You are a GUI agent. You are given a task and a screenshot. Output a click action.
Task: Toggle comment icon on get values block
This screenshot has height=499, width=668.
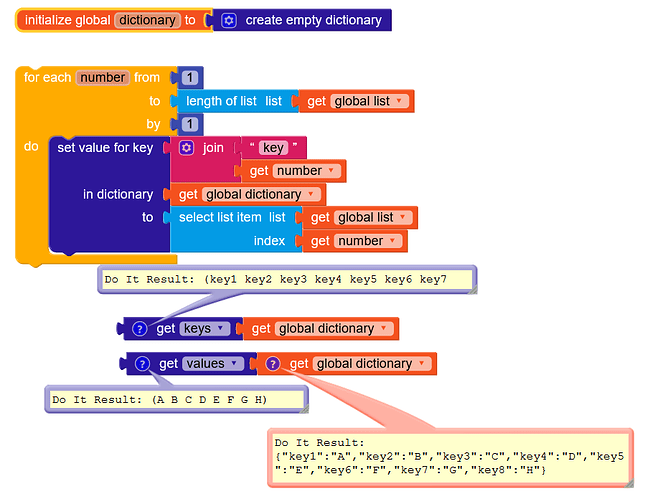click(142, 364)
